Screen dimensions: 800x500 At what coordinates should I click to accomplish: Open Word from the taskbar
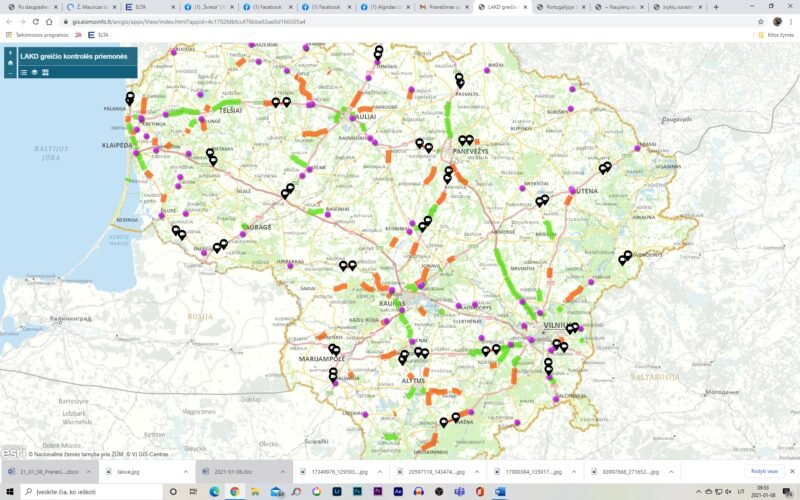500,492
